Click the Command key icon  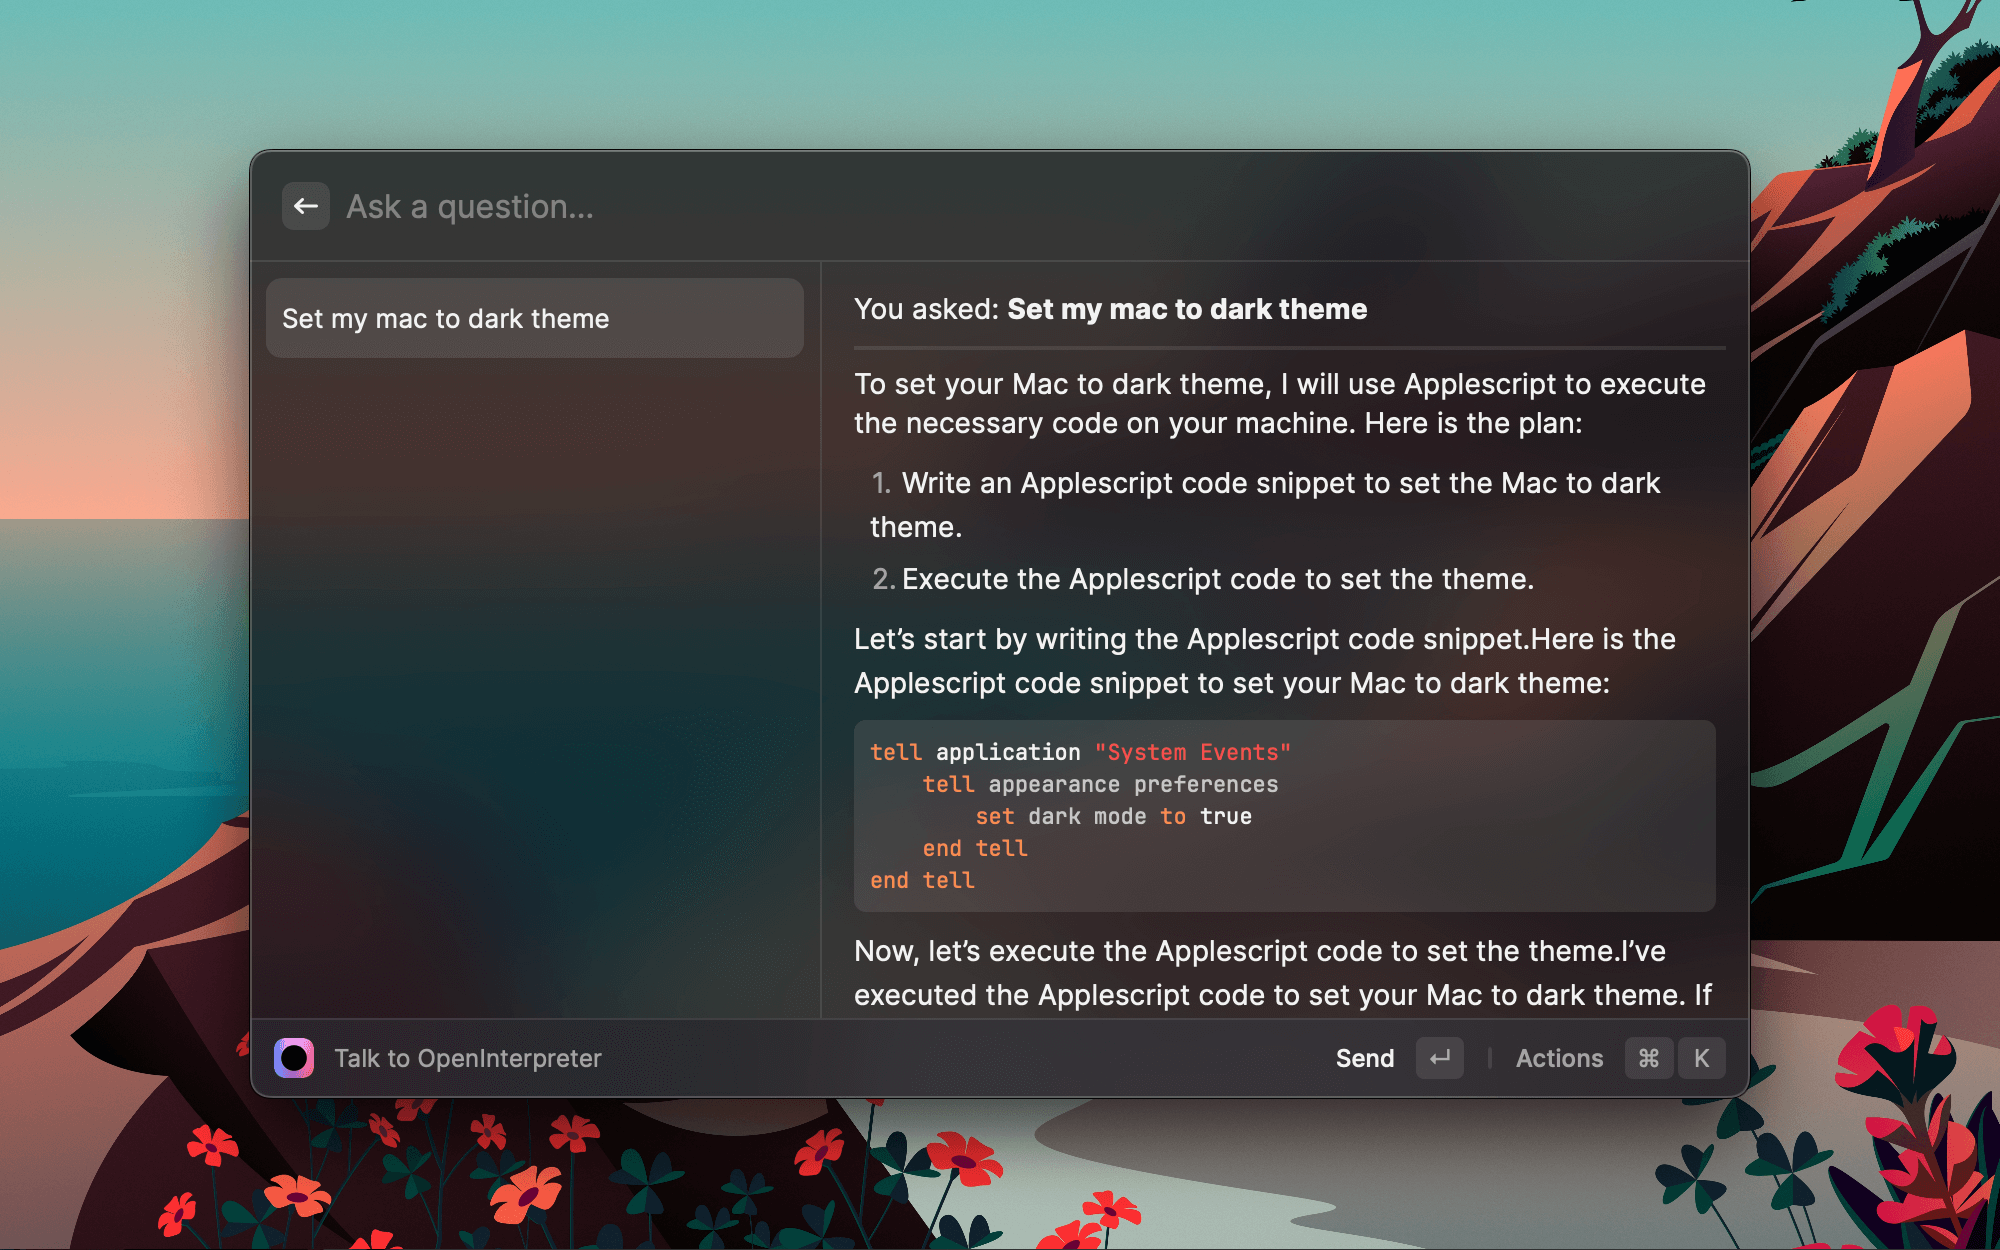click(1647, 1057)
